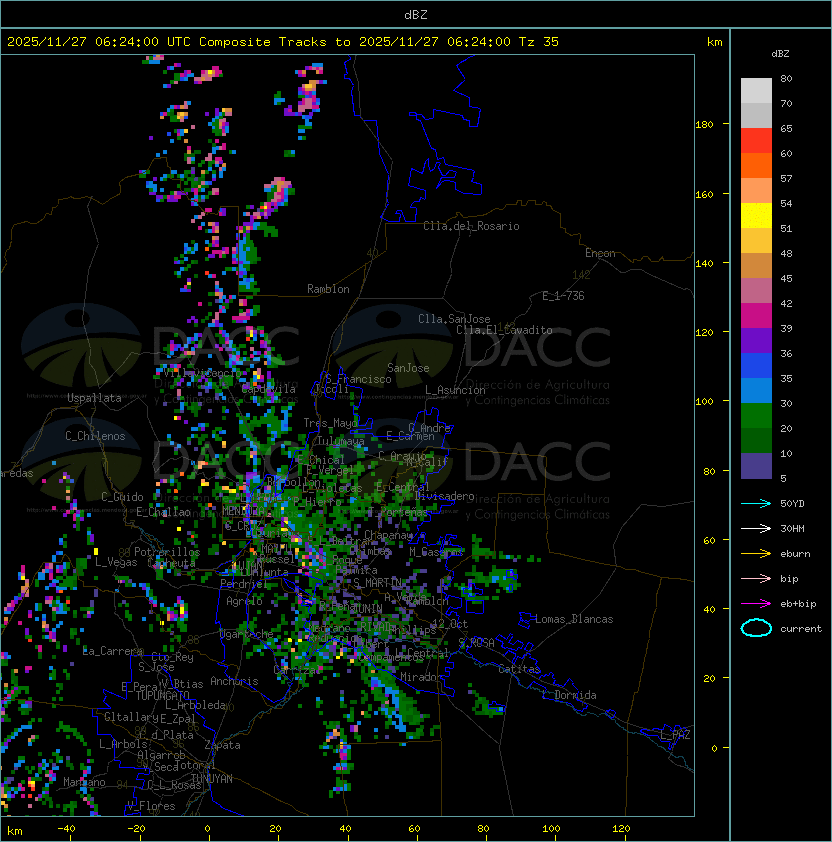
Task: Click the '-20' x-axis tick label
Action: (136, 829)
